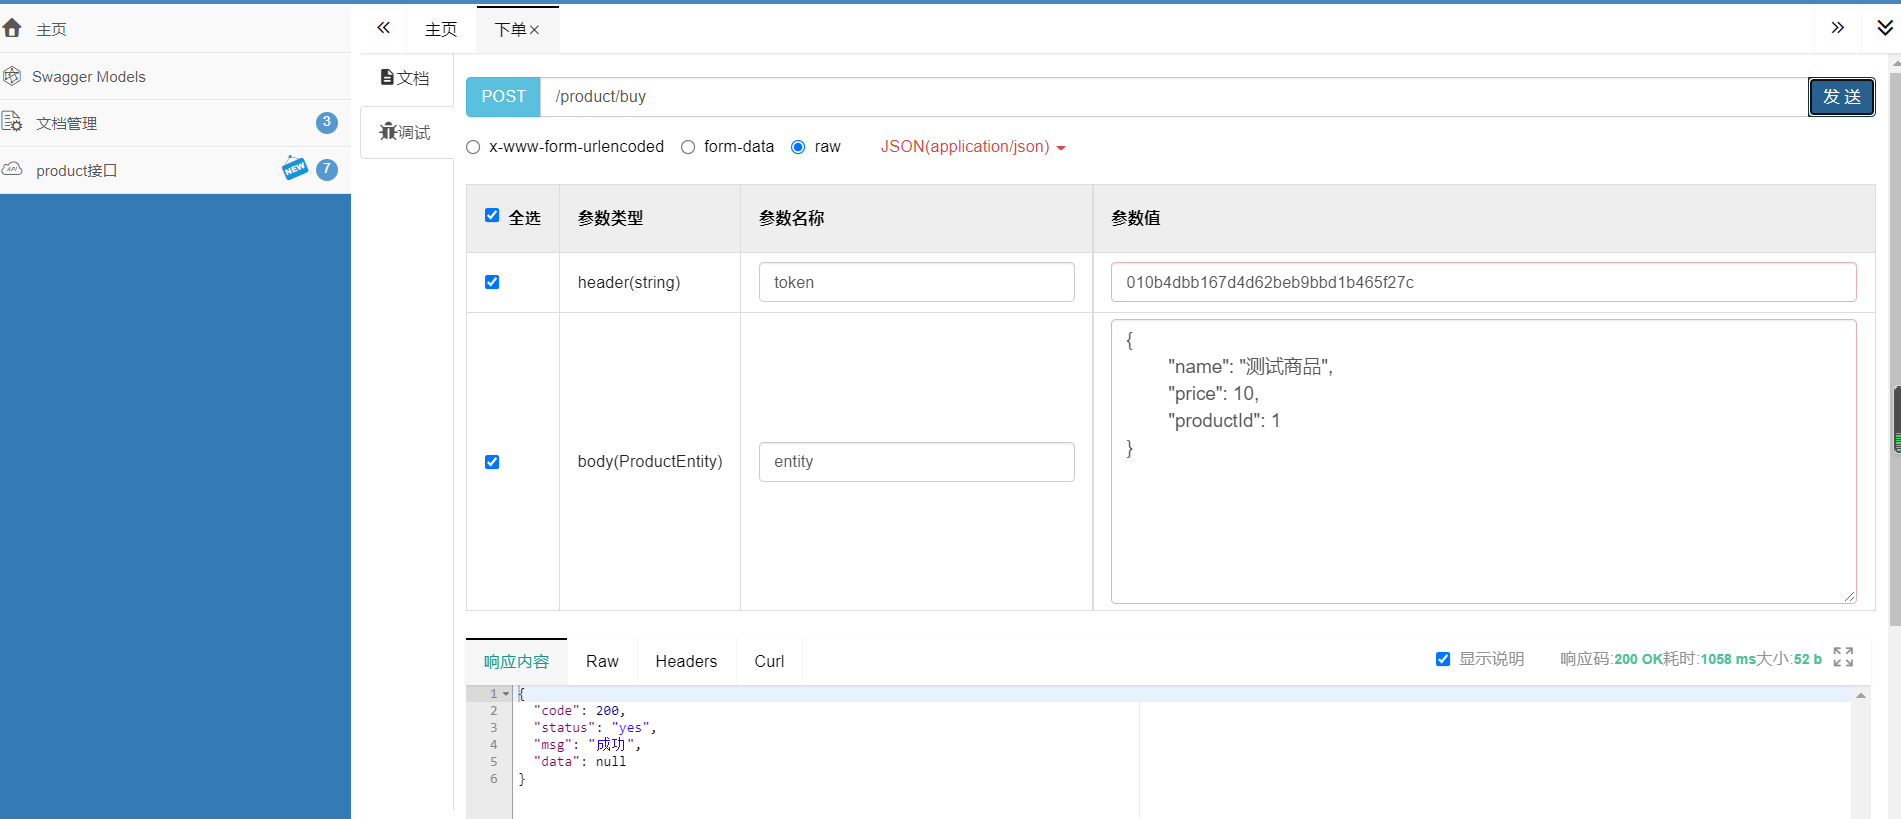Click the token parameter name field
The height and width of the screenshot is (819, 1901).
tap(916, 282)
